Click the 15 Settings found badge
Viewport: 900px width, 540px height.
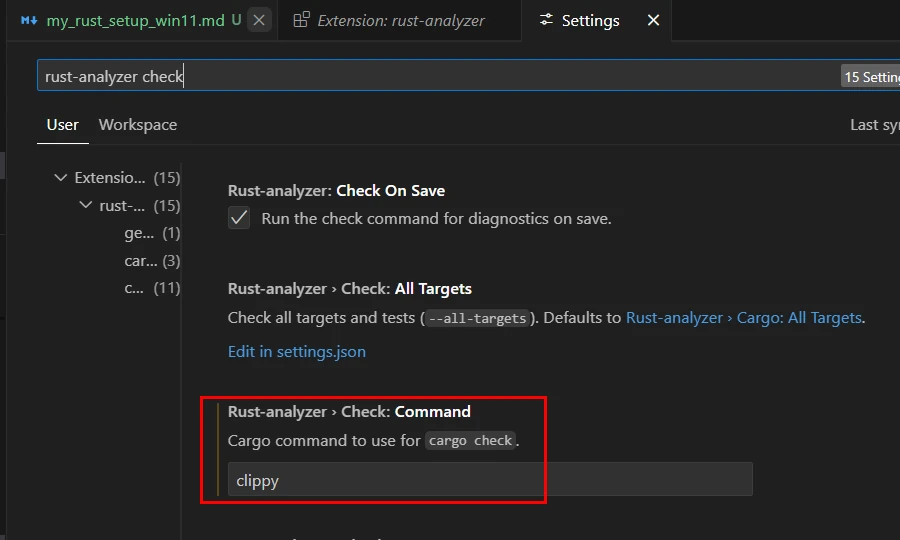(870, 76)
